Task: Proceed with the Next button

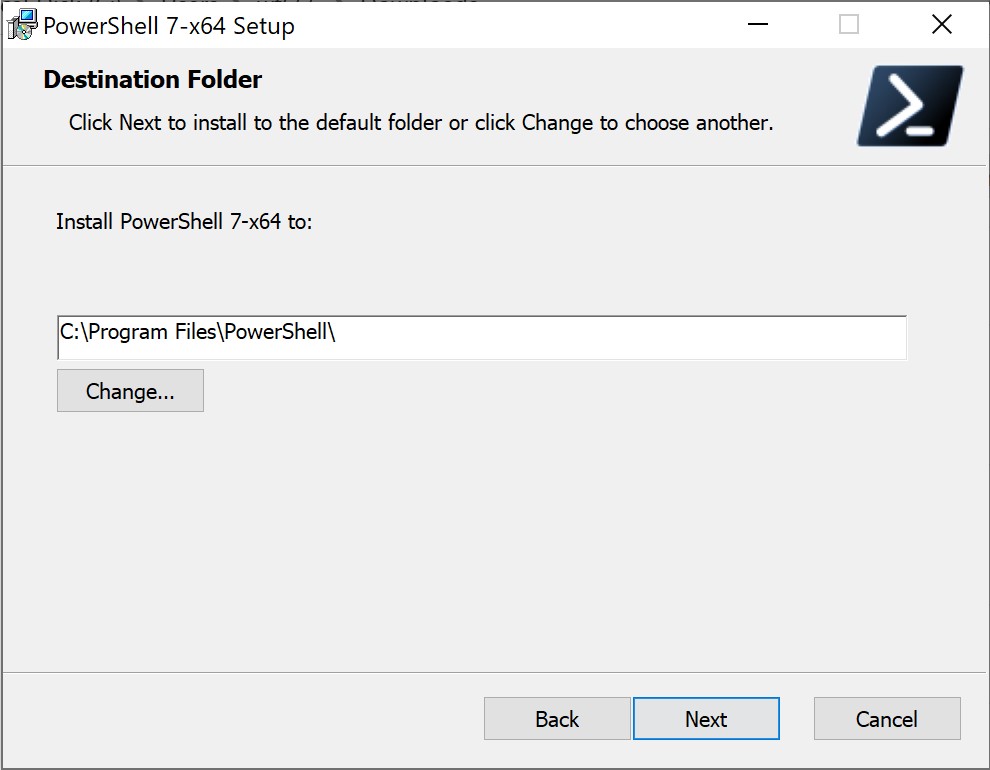Action: (x=706, y=719)
